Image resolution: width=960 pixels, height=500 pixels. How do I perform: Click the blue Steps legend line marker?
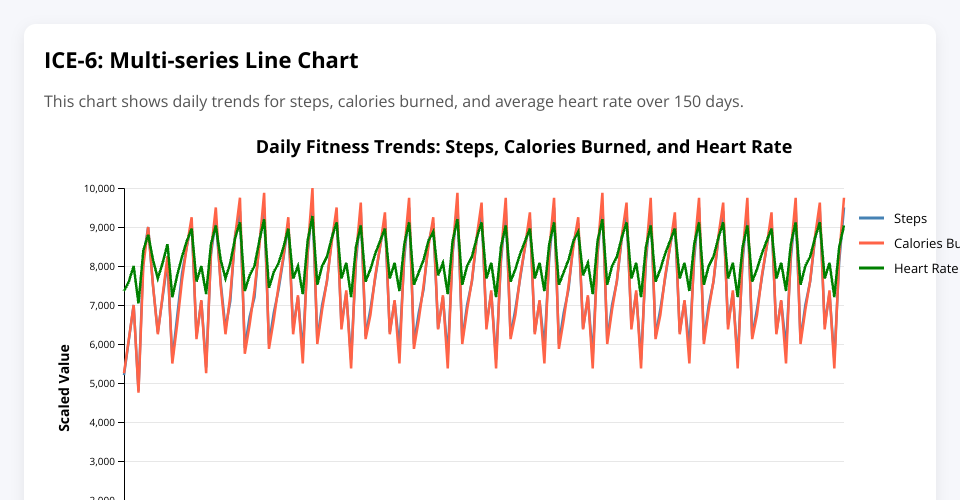coord(873,219)
